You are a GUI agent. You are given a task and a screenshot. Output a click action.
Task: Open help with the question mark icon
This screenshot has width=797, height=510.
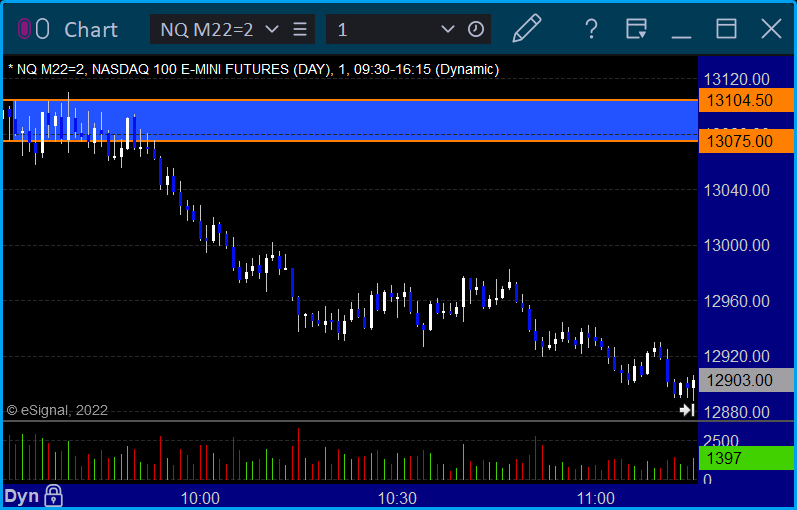coord(591,29)
